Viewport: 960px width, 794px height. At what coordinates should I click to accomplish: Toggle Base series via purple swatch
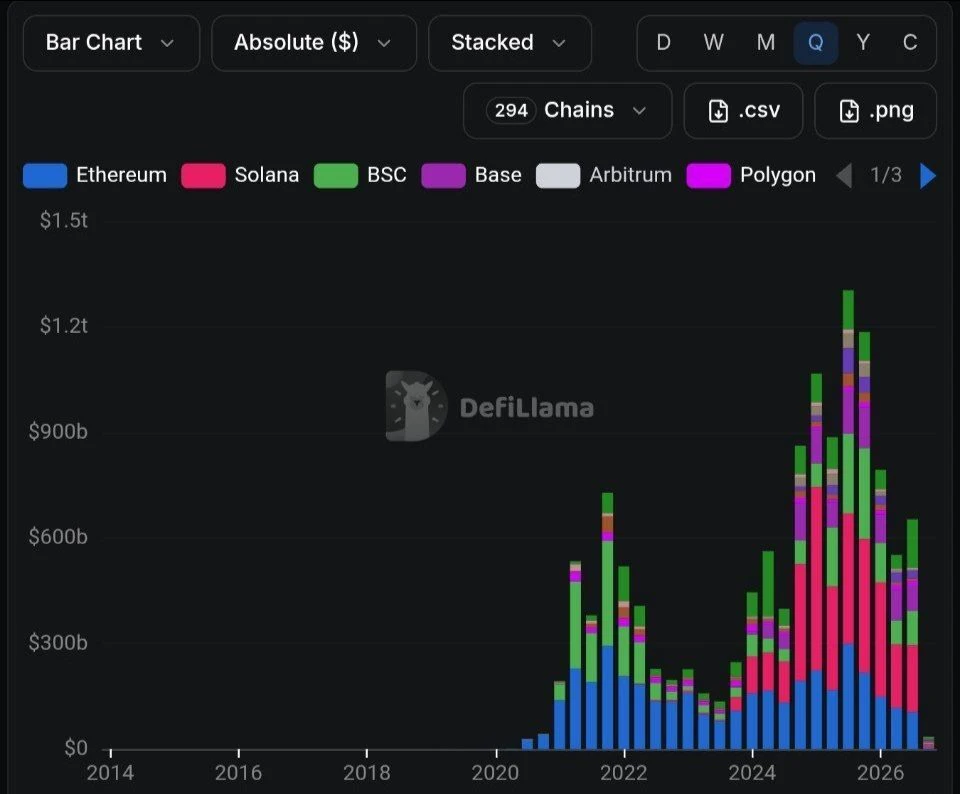point(443,176)
